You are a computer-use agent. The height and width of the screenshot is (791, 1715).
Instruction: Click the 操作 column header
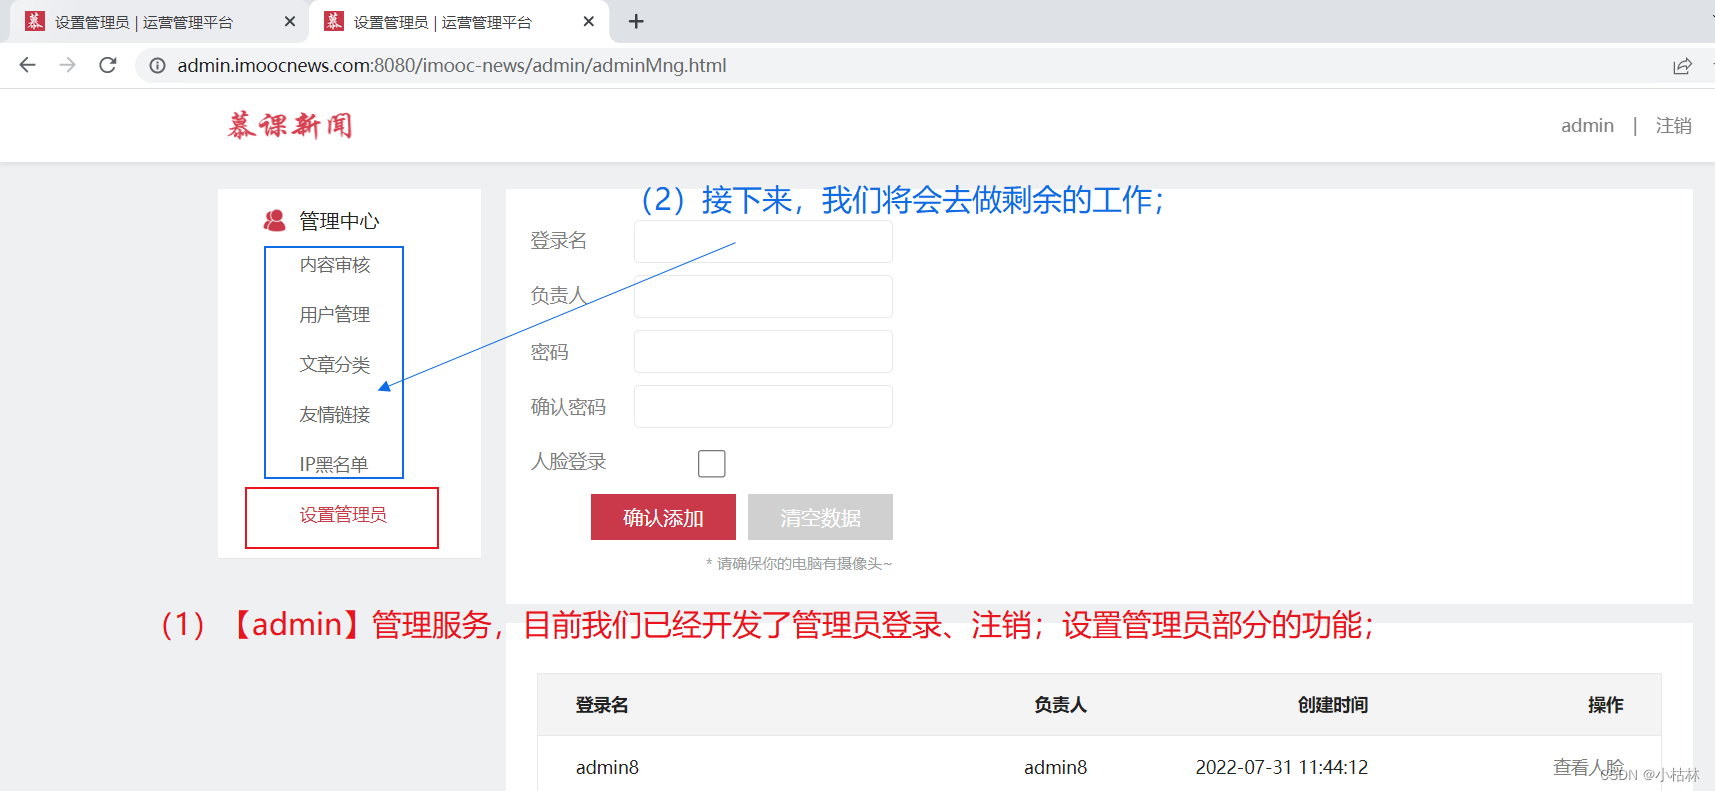(1606, 705)
